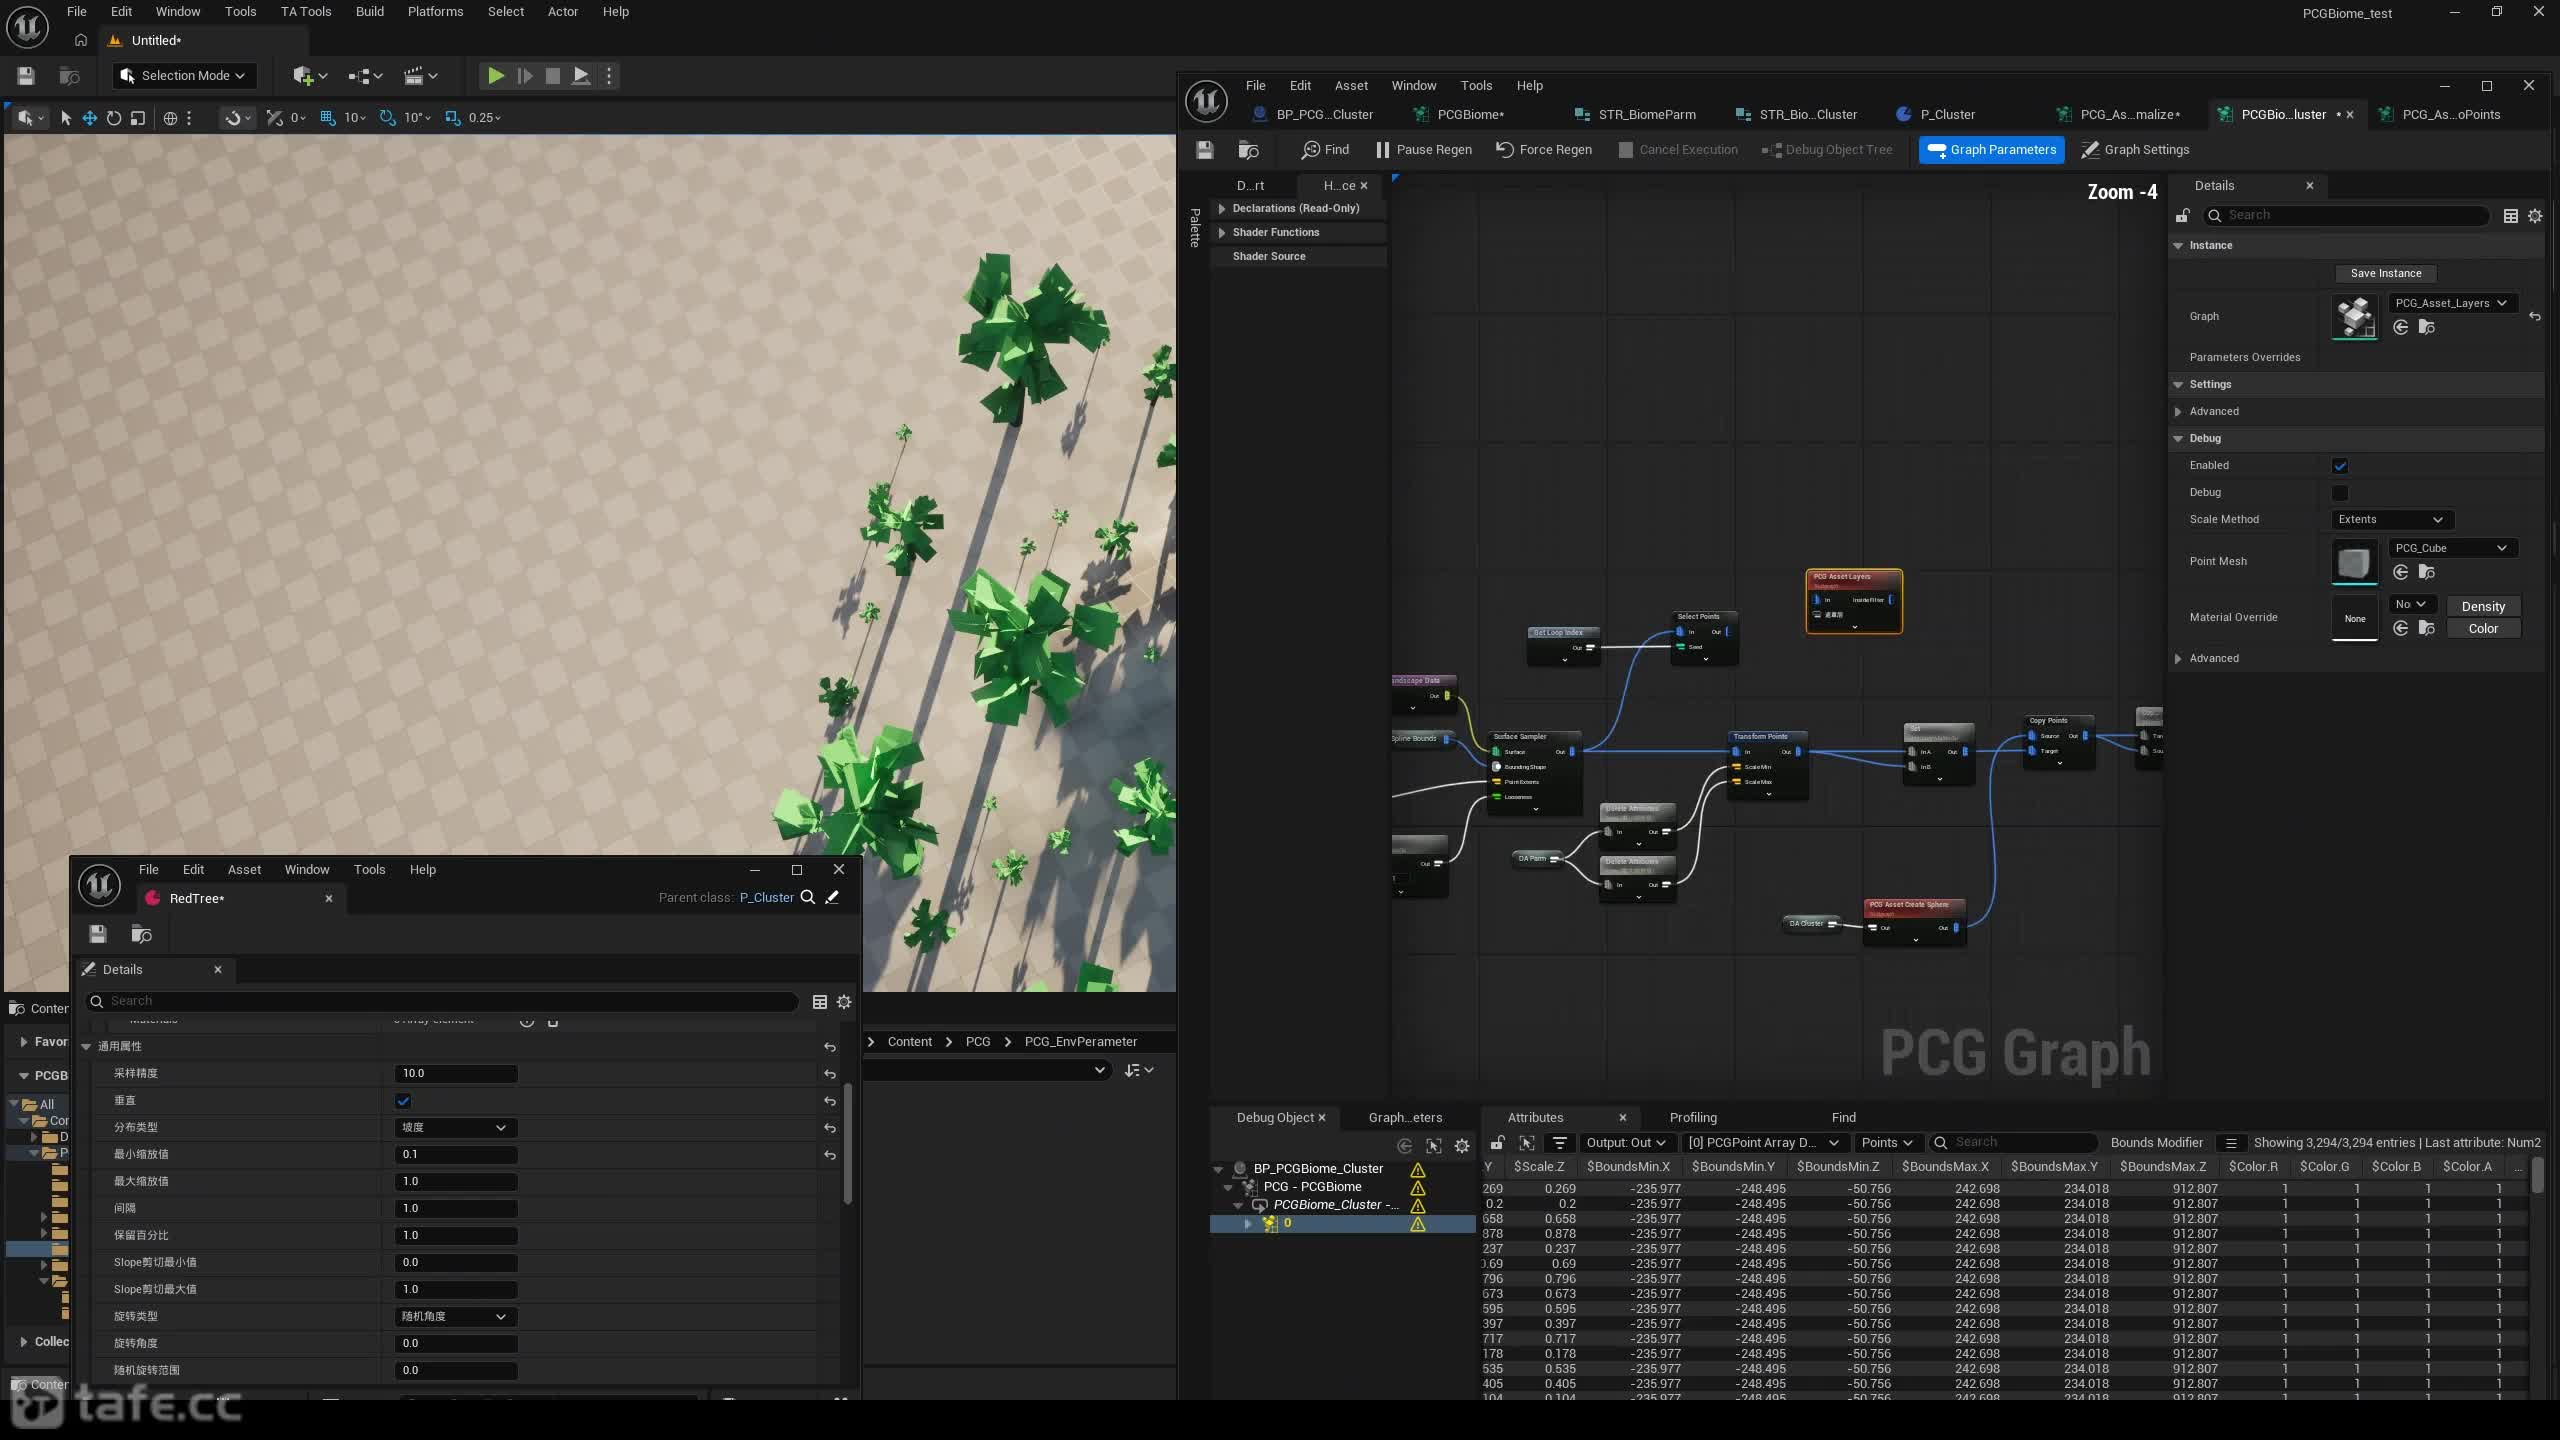
Task: Switch to the PCGBiome* tab
Action: pyautogui.click(x=1470, y=115)
